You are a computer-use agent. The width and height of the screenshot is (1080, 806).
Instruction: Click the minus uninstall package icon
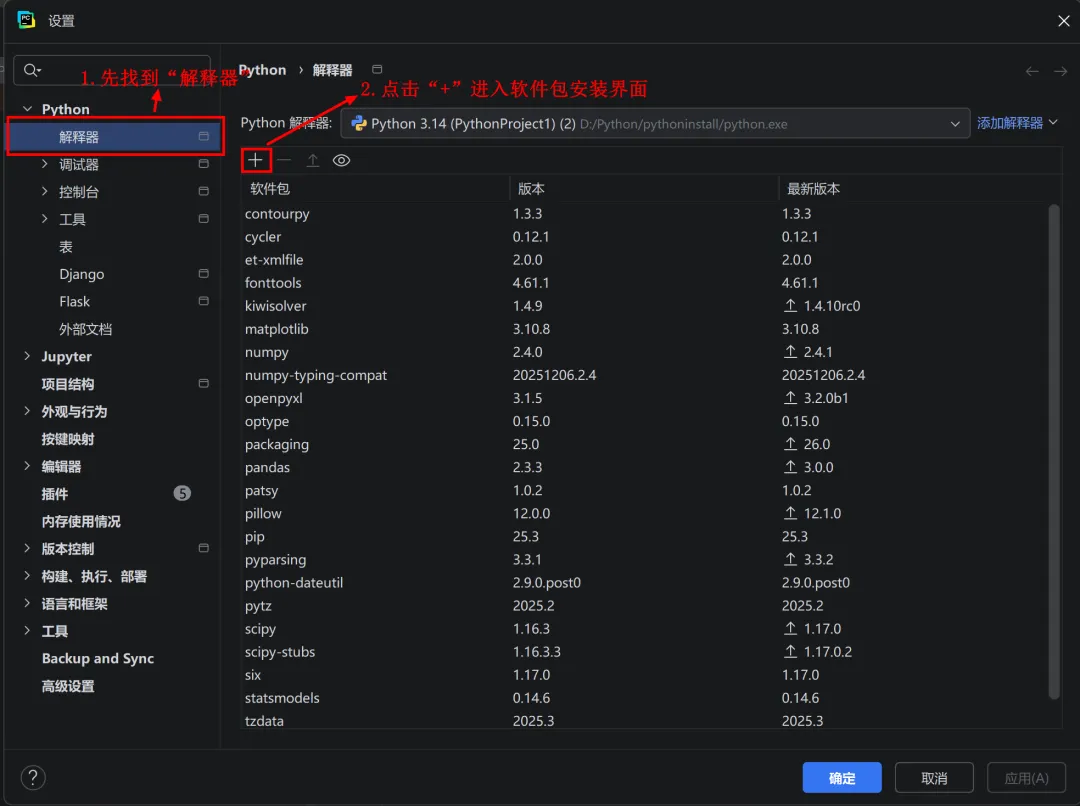coord(284,161)
